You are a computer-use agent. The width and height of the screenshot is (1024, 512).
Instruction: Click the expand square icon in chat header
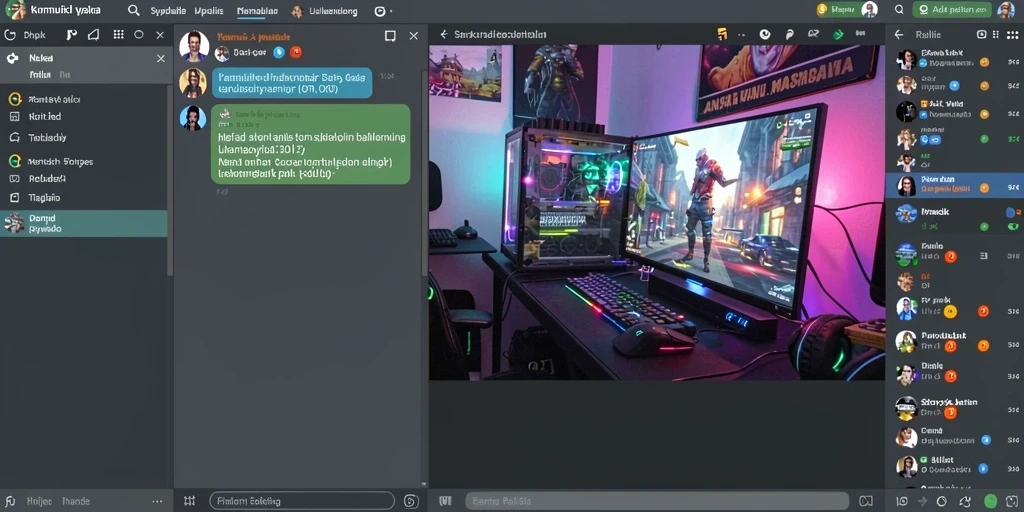tap(390, 36)
